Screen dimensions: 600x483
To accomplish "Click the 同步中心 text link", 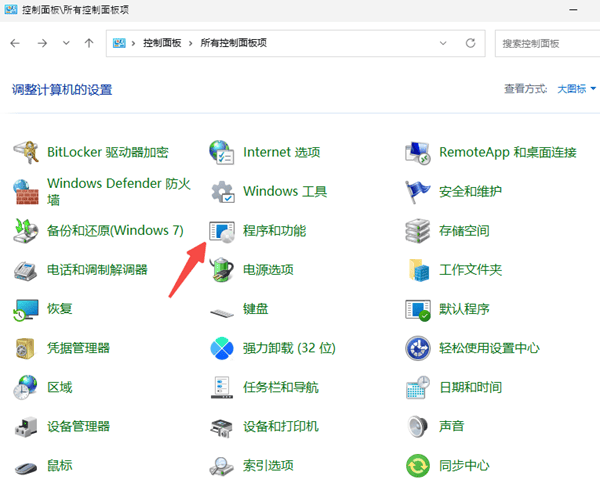I will point(464,466).
